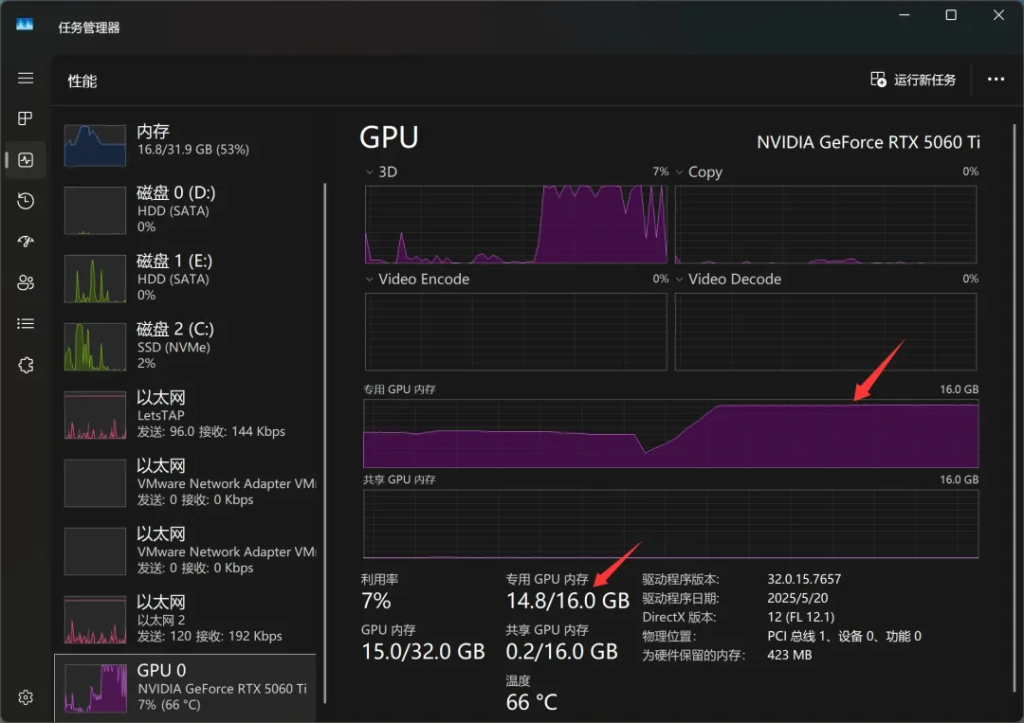The width and height of the screenshot is (1024, 723).
Task: Click the 15.0/32.0 GB GPU memory value
Action: click(423, 651)
